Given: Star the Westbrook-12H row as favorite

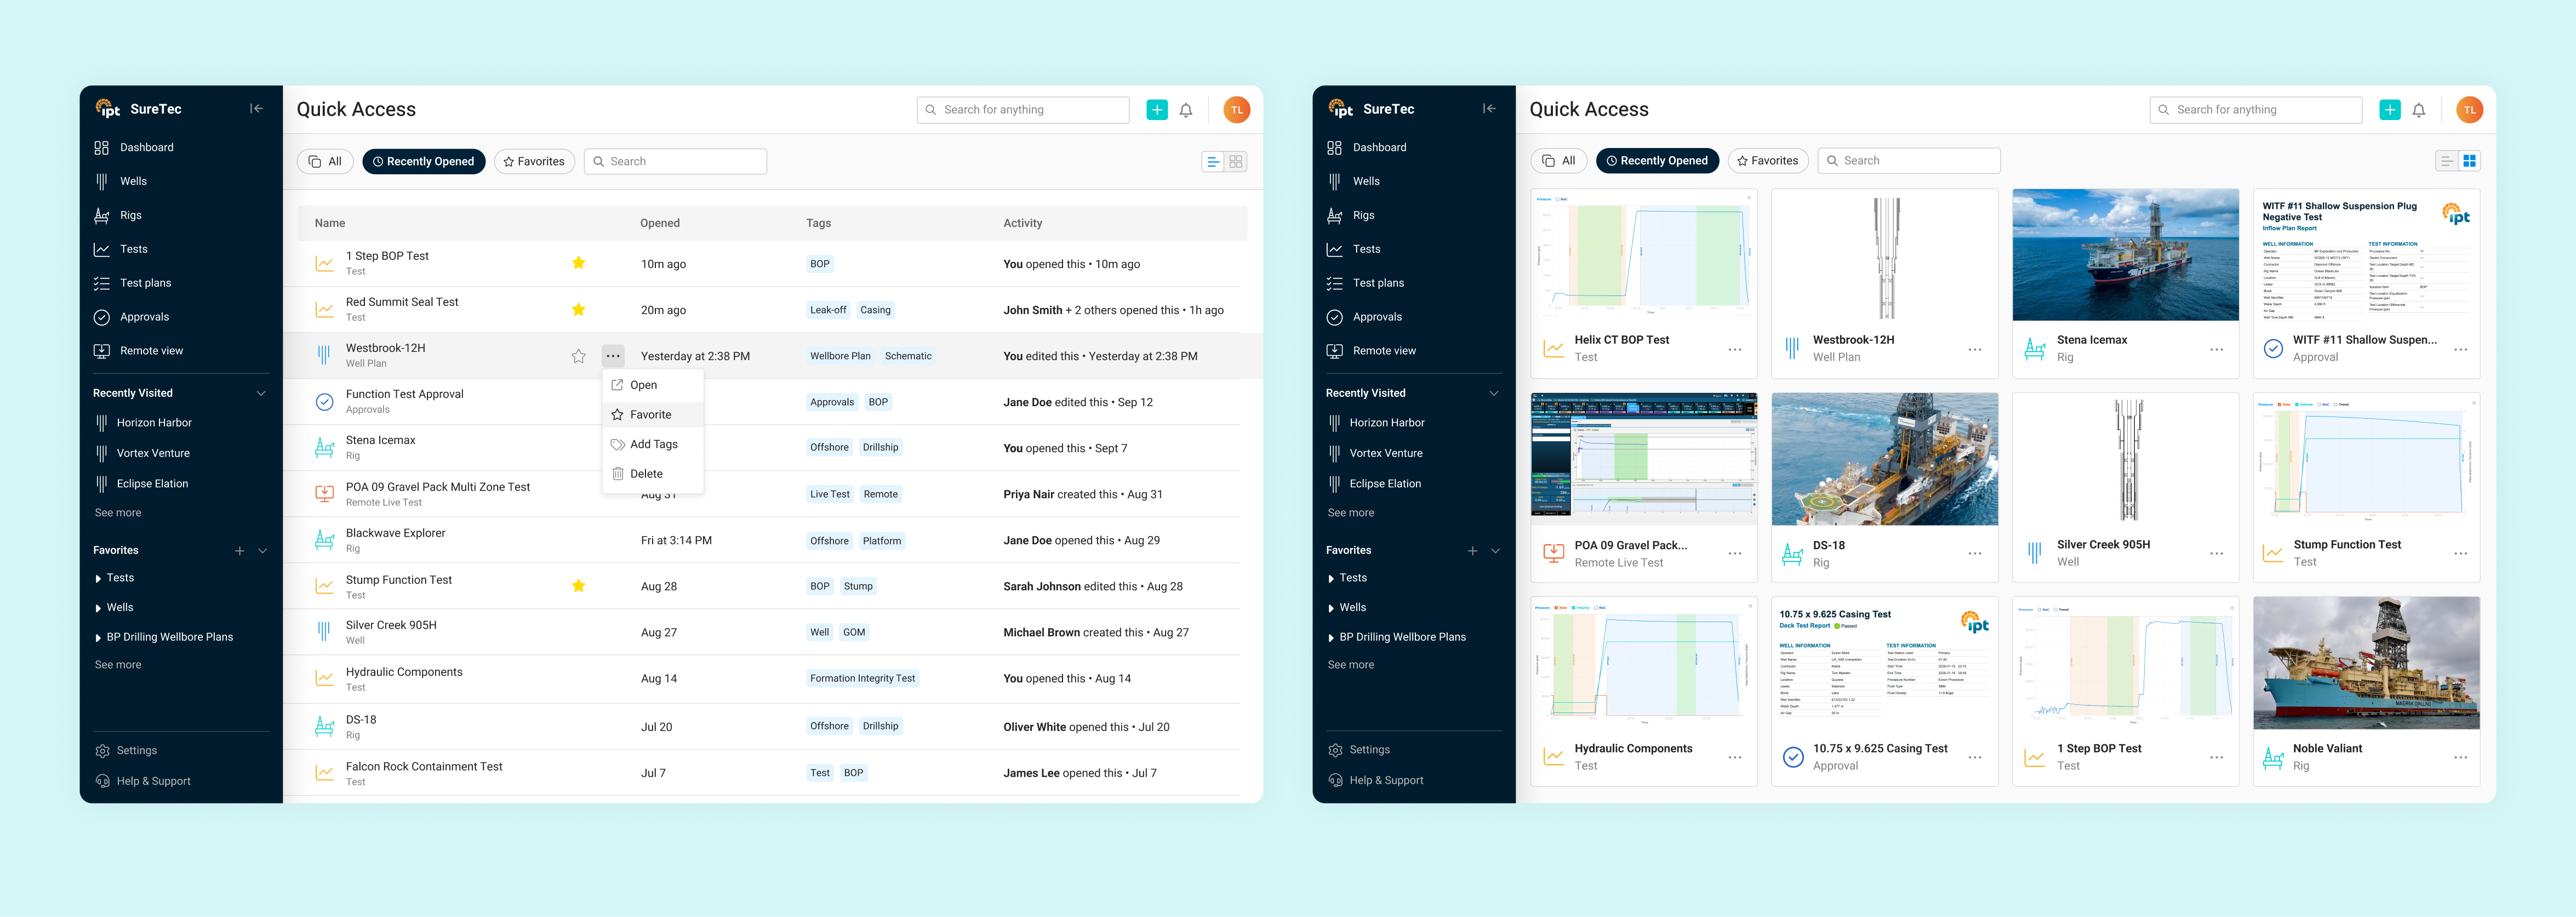Looking at the screenshot, I should (578, 356).
